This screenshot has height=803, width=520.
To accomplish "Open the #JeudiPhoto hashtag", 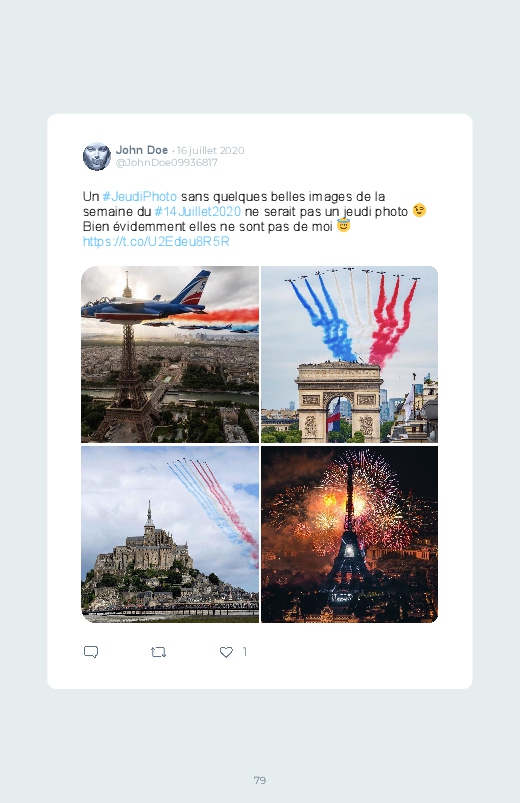I will (x=139, y=197).
